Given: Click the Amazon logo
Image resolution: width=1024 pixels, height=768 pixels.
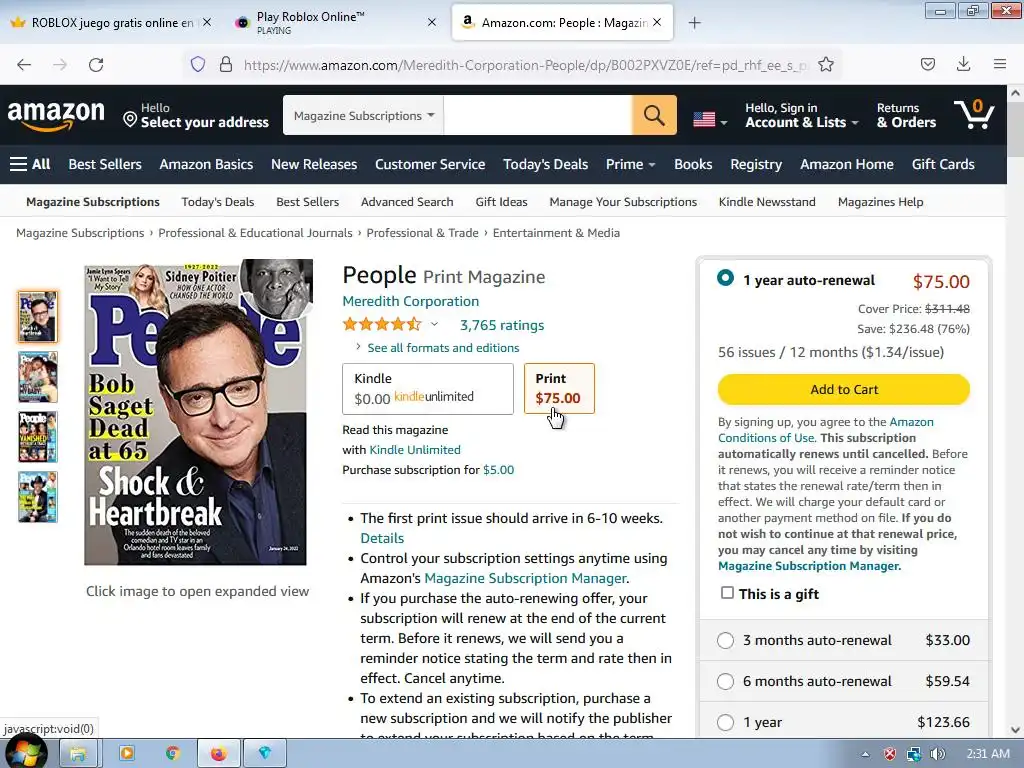Looking at the screenshot, I should (x=56, y=115).
